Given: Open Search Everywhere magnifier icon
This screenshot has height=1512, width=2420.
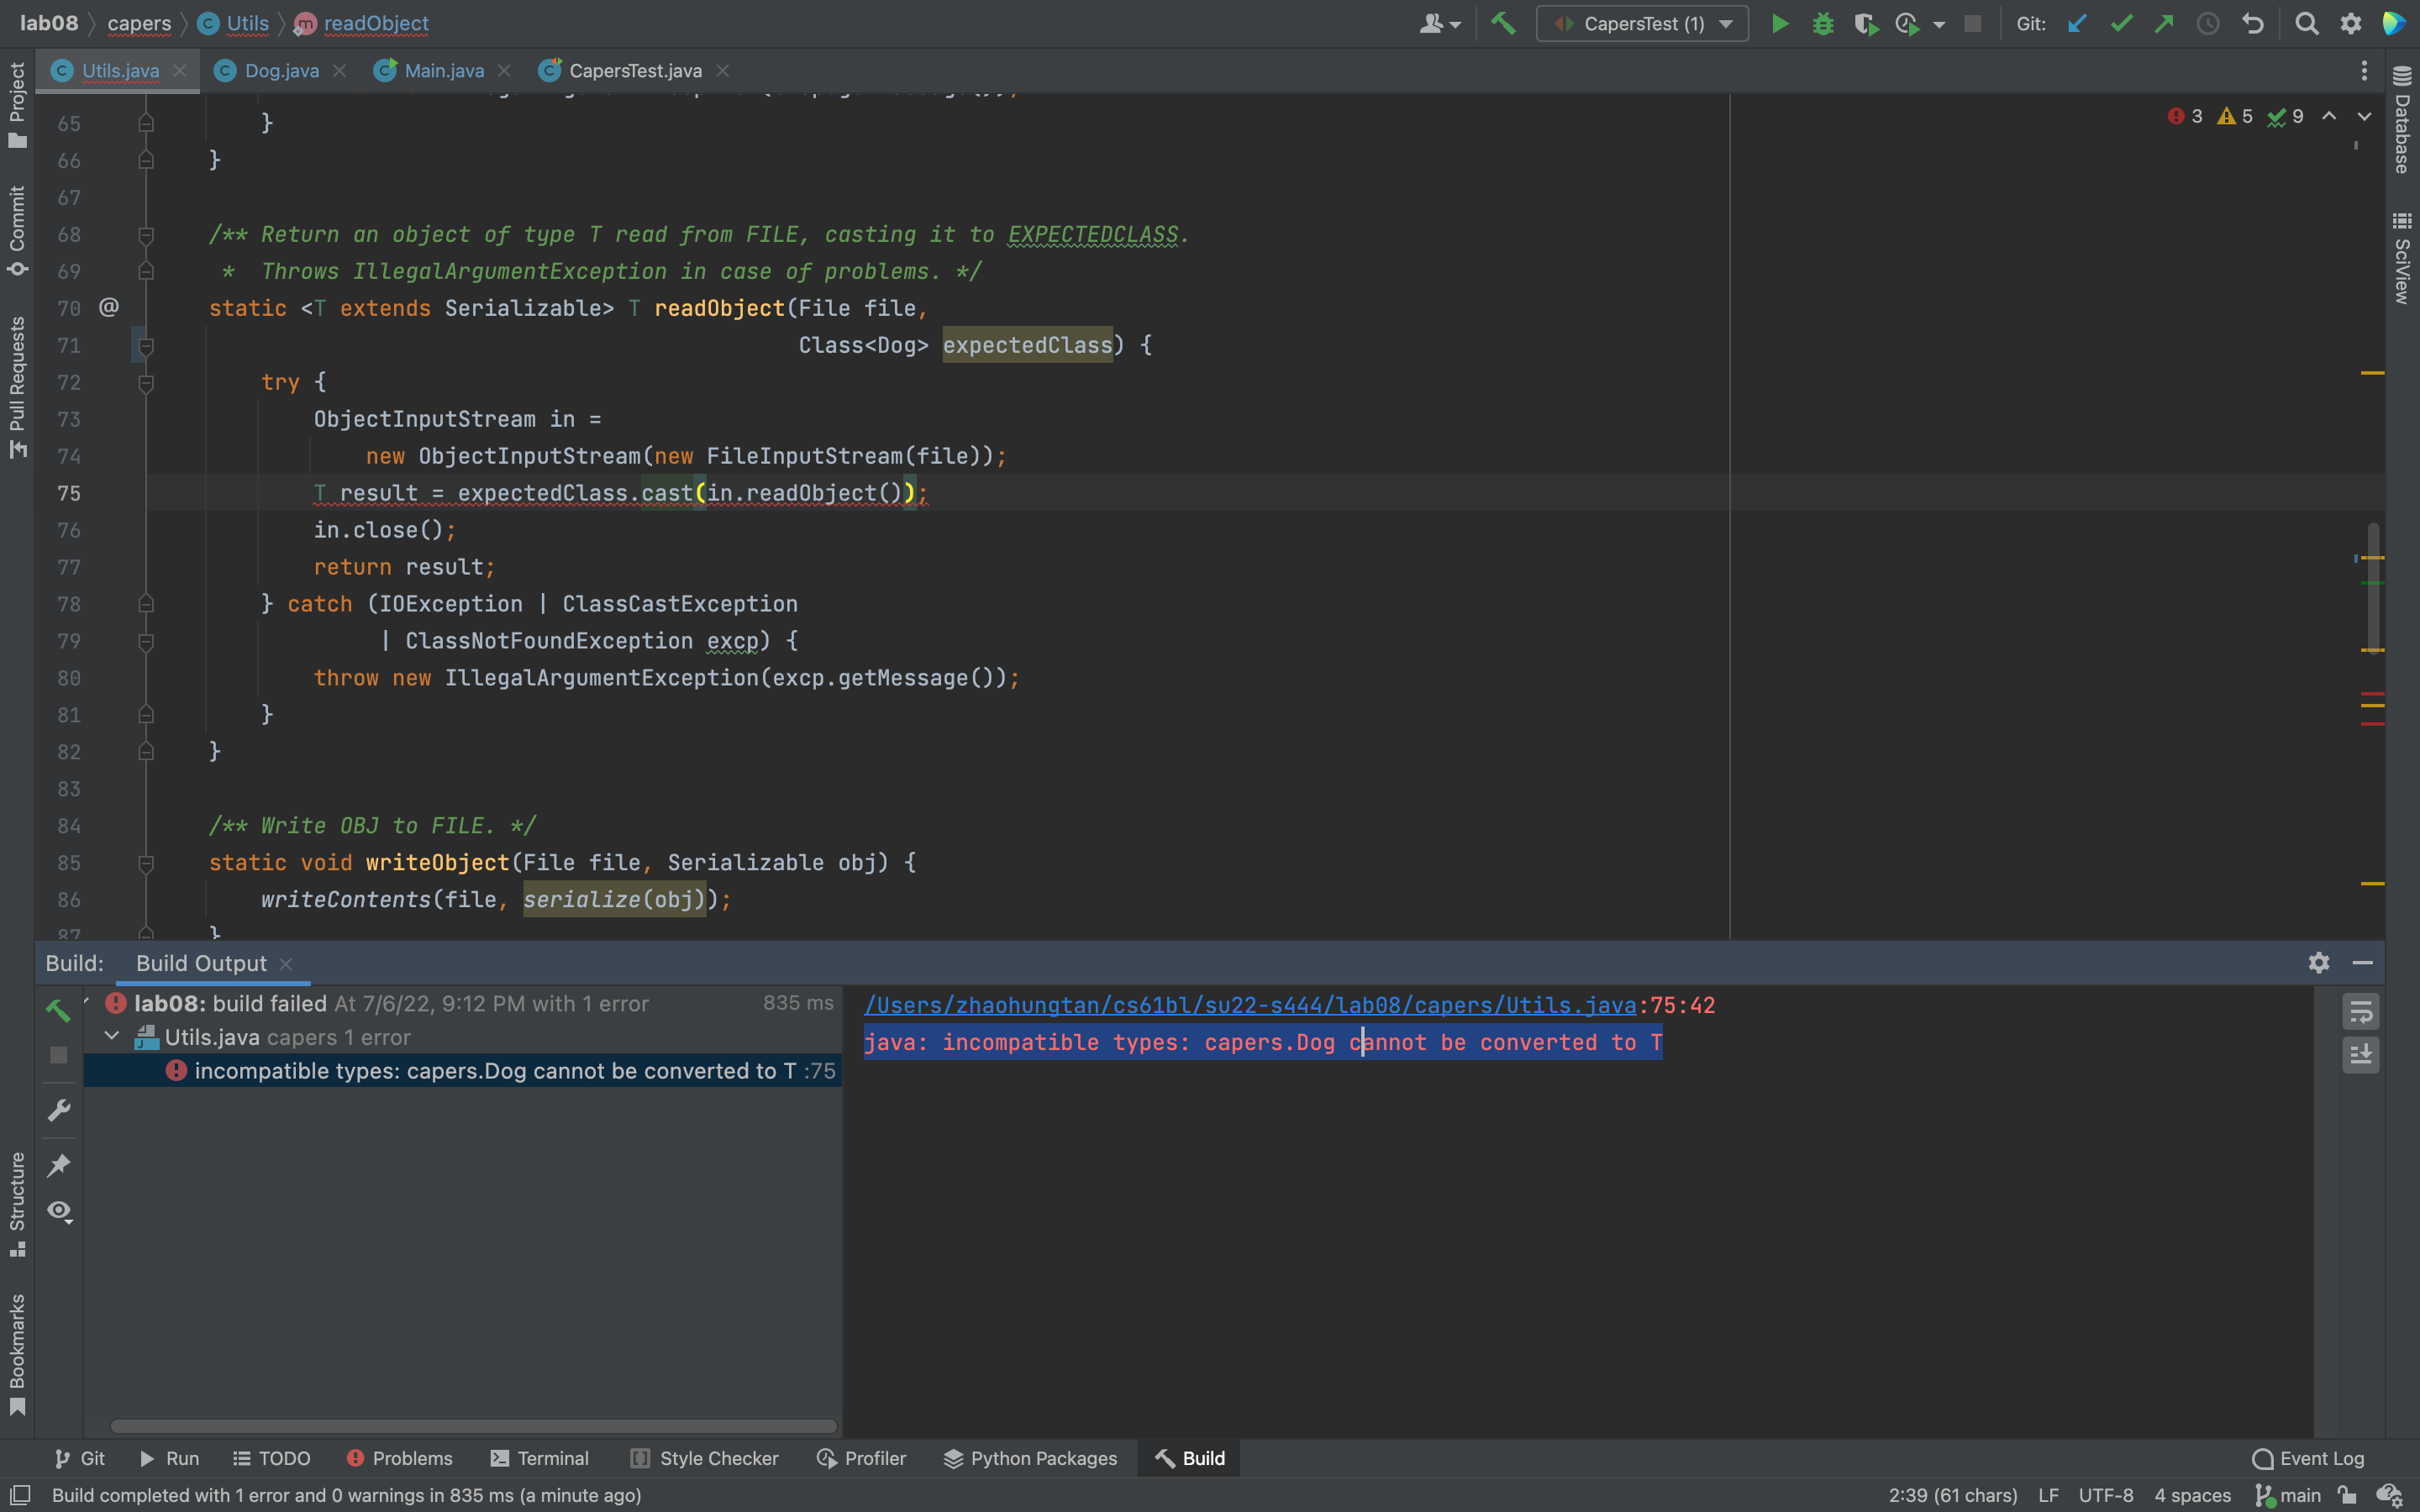Looking at the screenshot, I should 2307,24.
